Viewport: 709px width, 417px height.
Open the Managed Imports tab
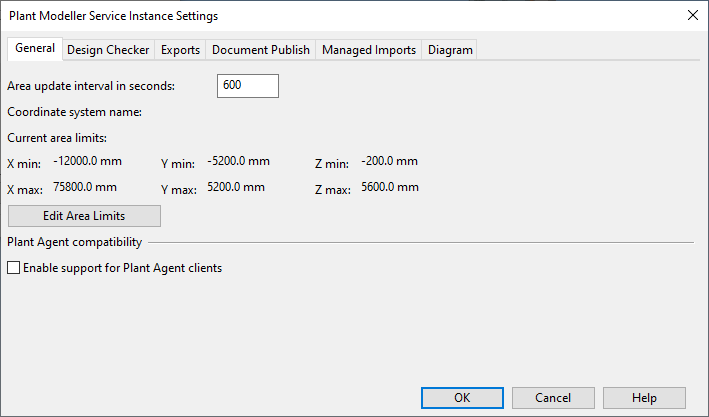(x=369, y=50)
